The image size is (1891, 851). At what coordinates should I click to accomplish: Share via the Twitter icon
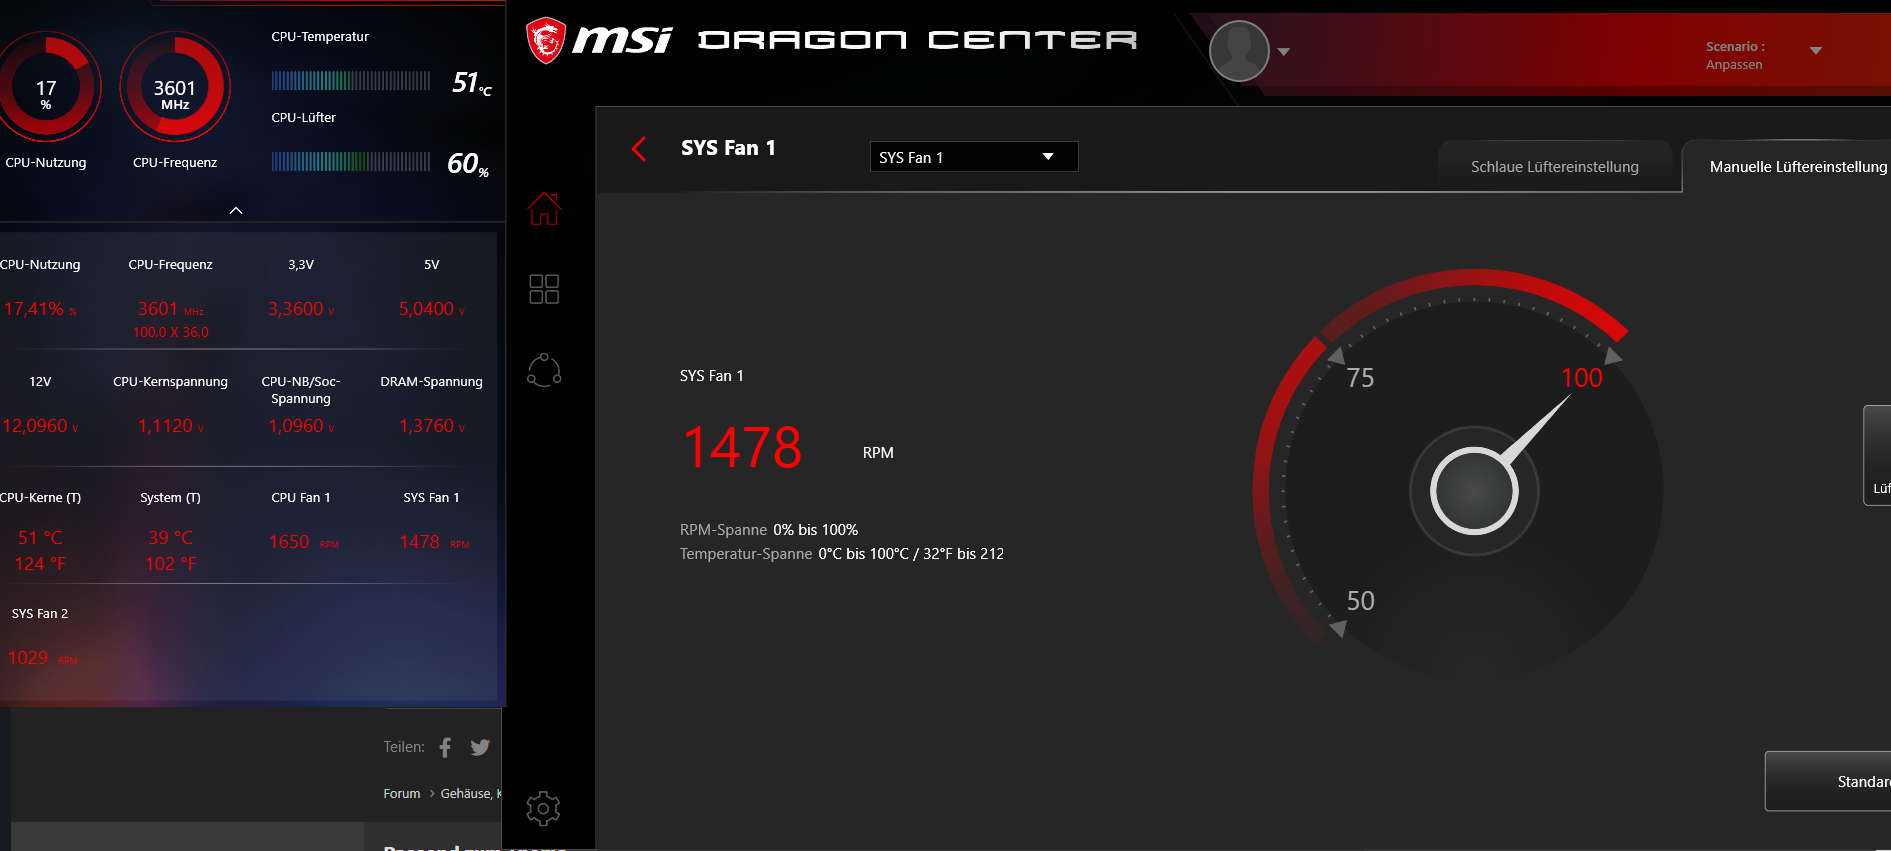coord(480,747)
